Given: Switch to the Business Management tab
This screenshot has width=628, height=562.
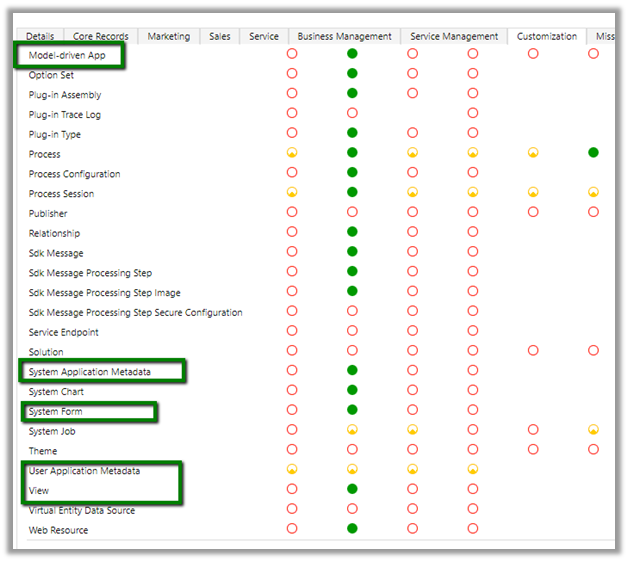Looking at the screenshot, I should tap(344, 36).
